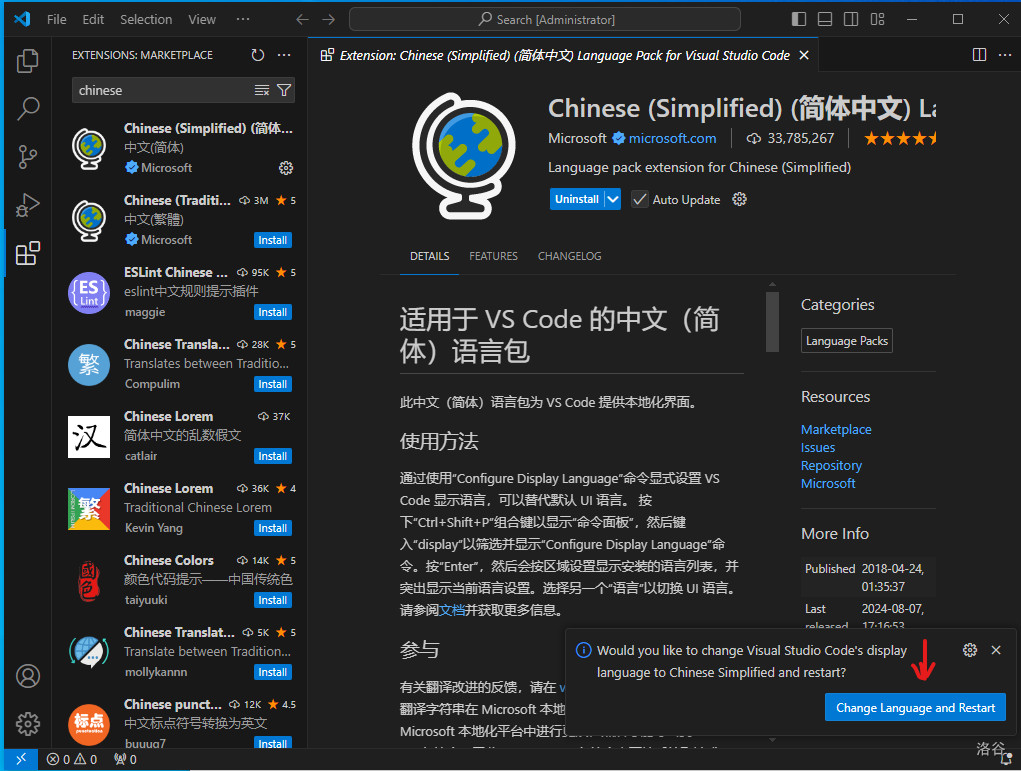Toggle the secondary side bar button
The image size is (1021, 771).
(851, 20)
